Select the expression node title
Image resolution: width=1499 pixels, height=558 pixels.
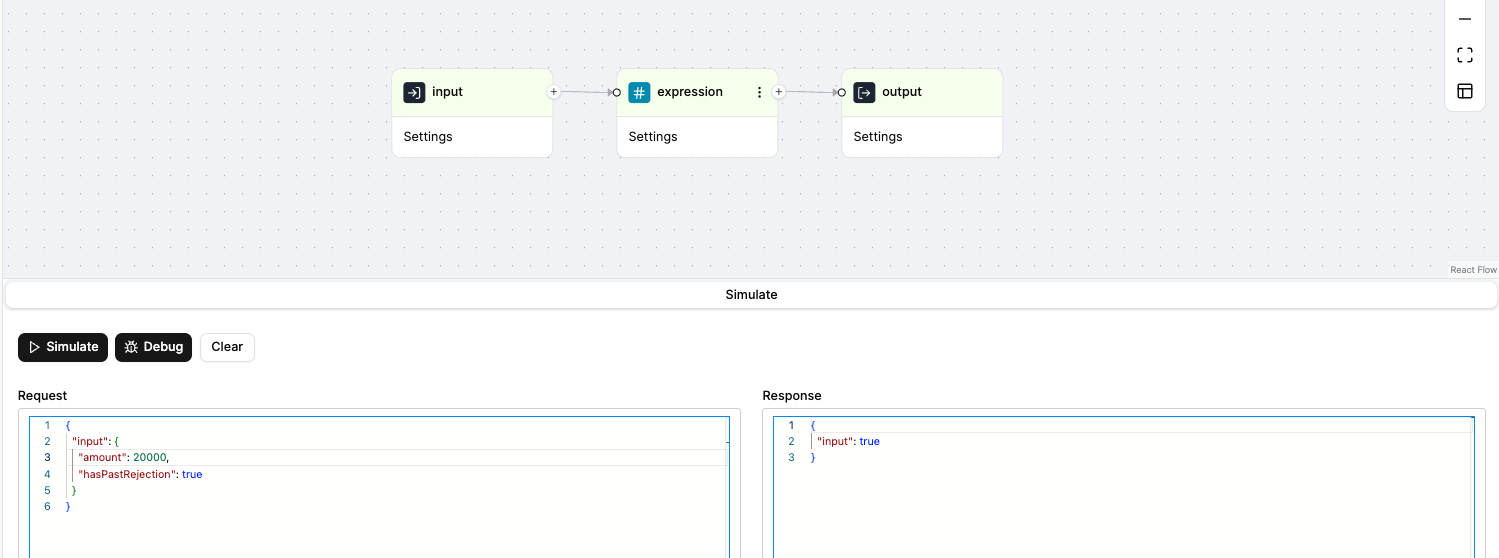coord(690,92)
